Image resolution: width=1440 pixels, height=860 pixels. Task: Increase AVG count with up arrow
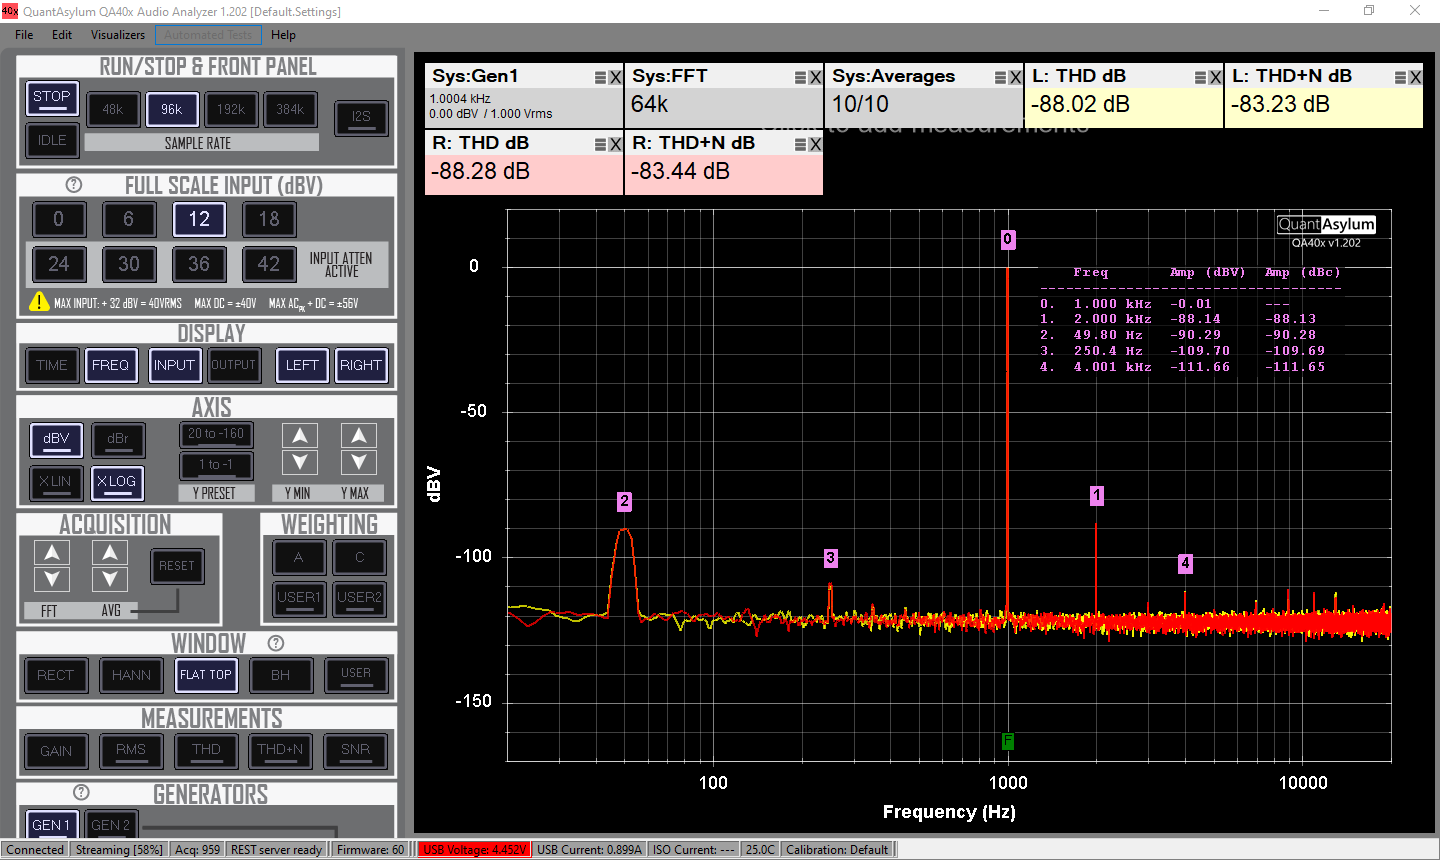pyautogui.click(x=110, y=553)
